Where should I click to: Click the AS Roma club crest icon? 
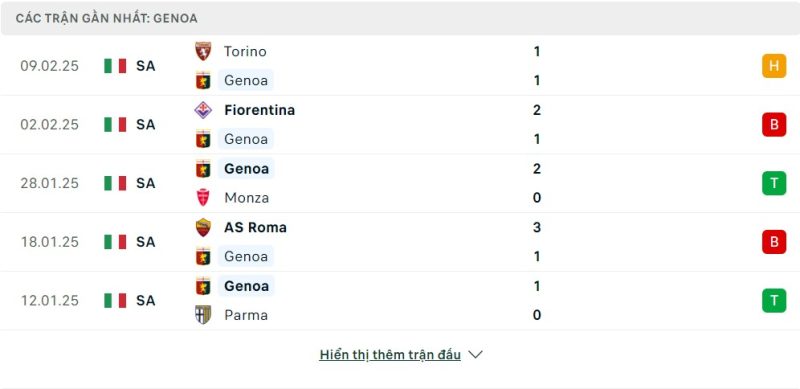pos(203,227)
